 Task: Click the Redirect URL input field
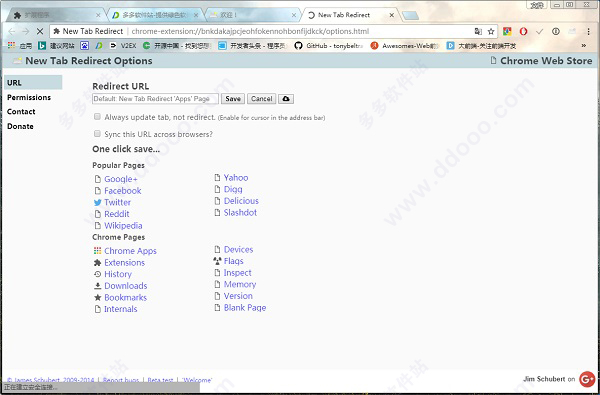click(x=155, y=99)
